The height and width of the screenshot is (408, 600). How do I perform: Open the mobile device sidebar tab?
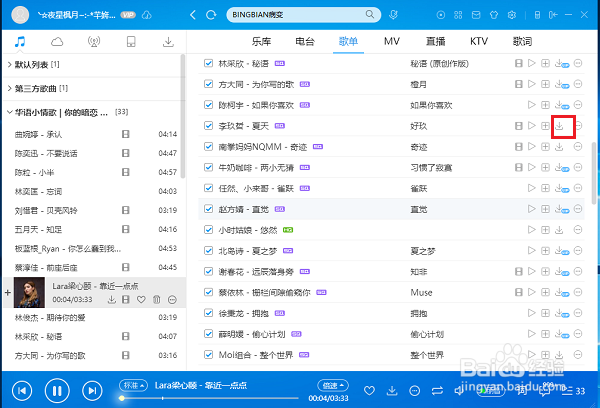tap(131, 41)
